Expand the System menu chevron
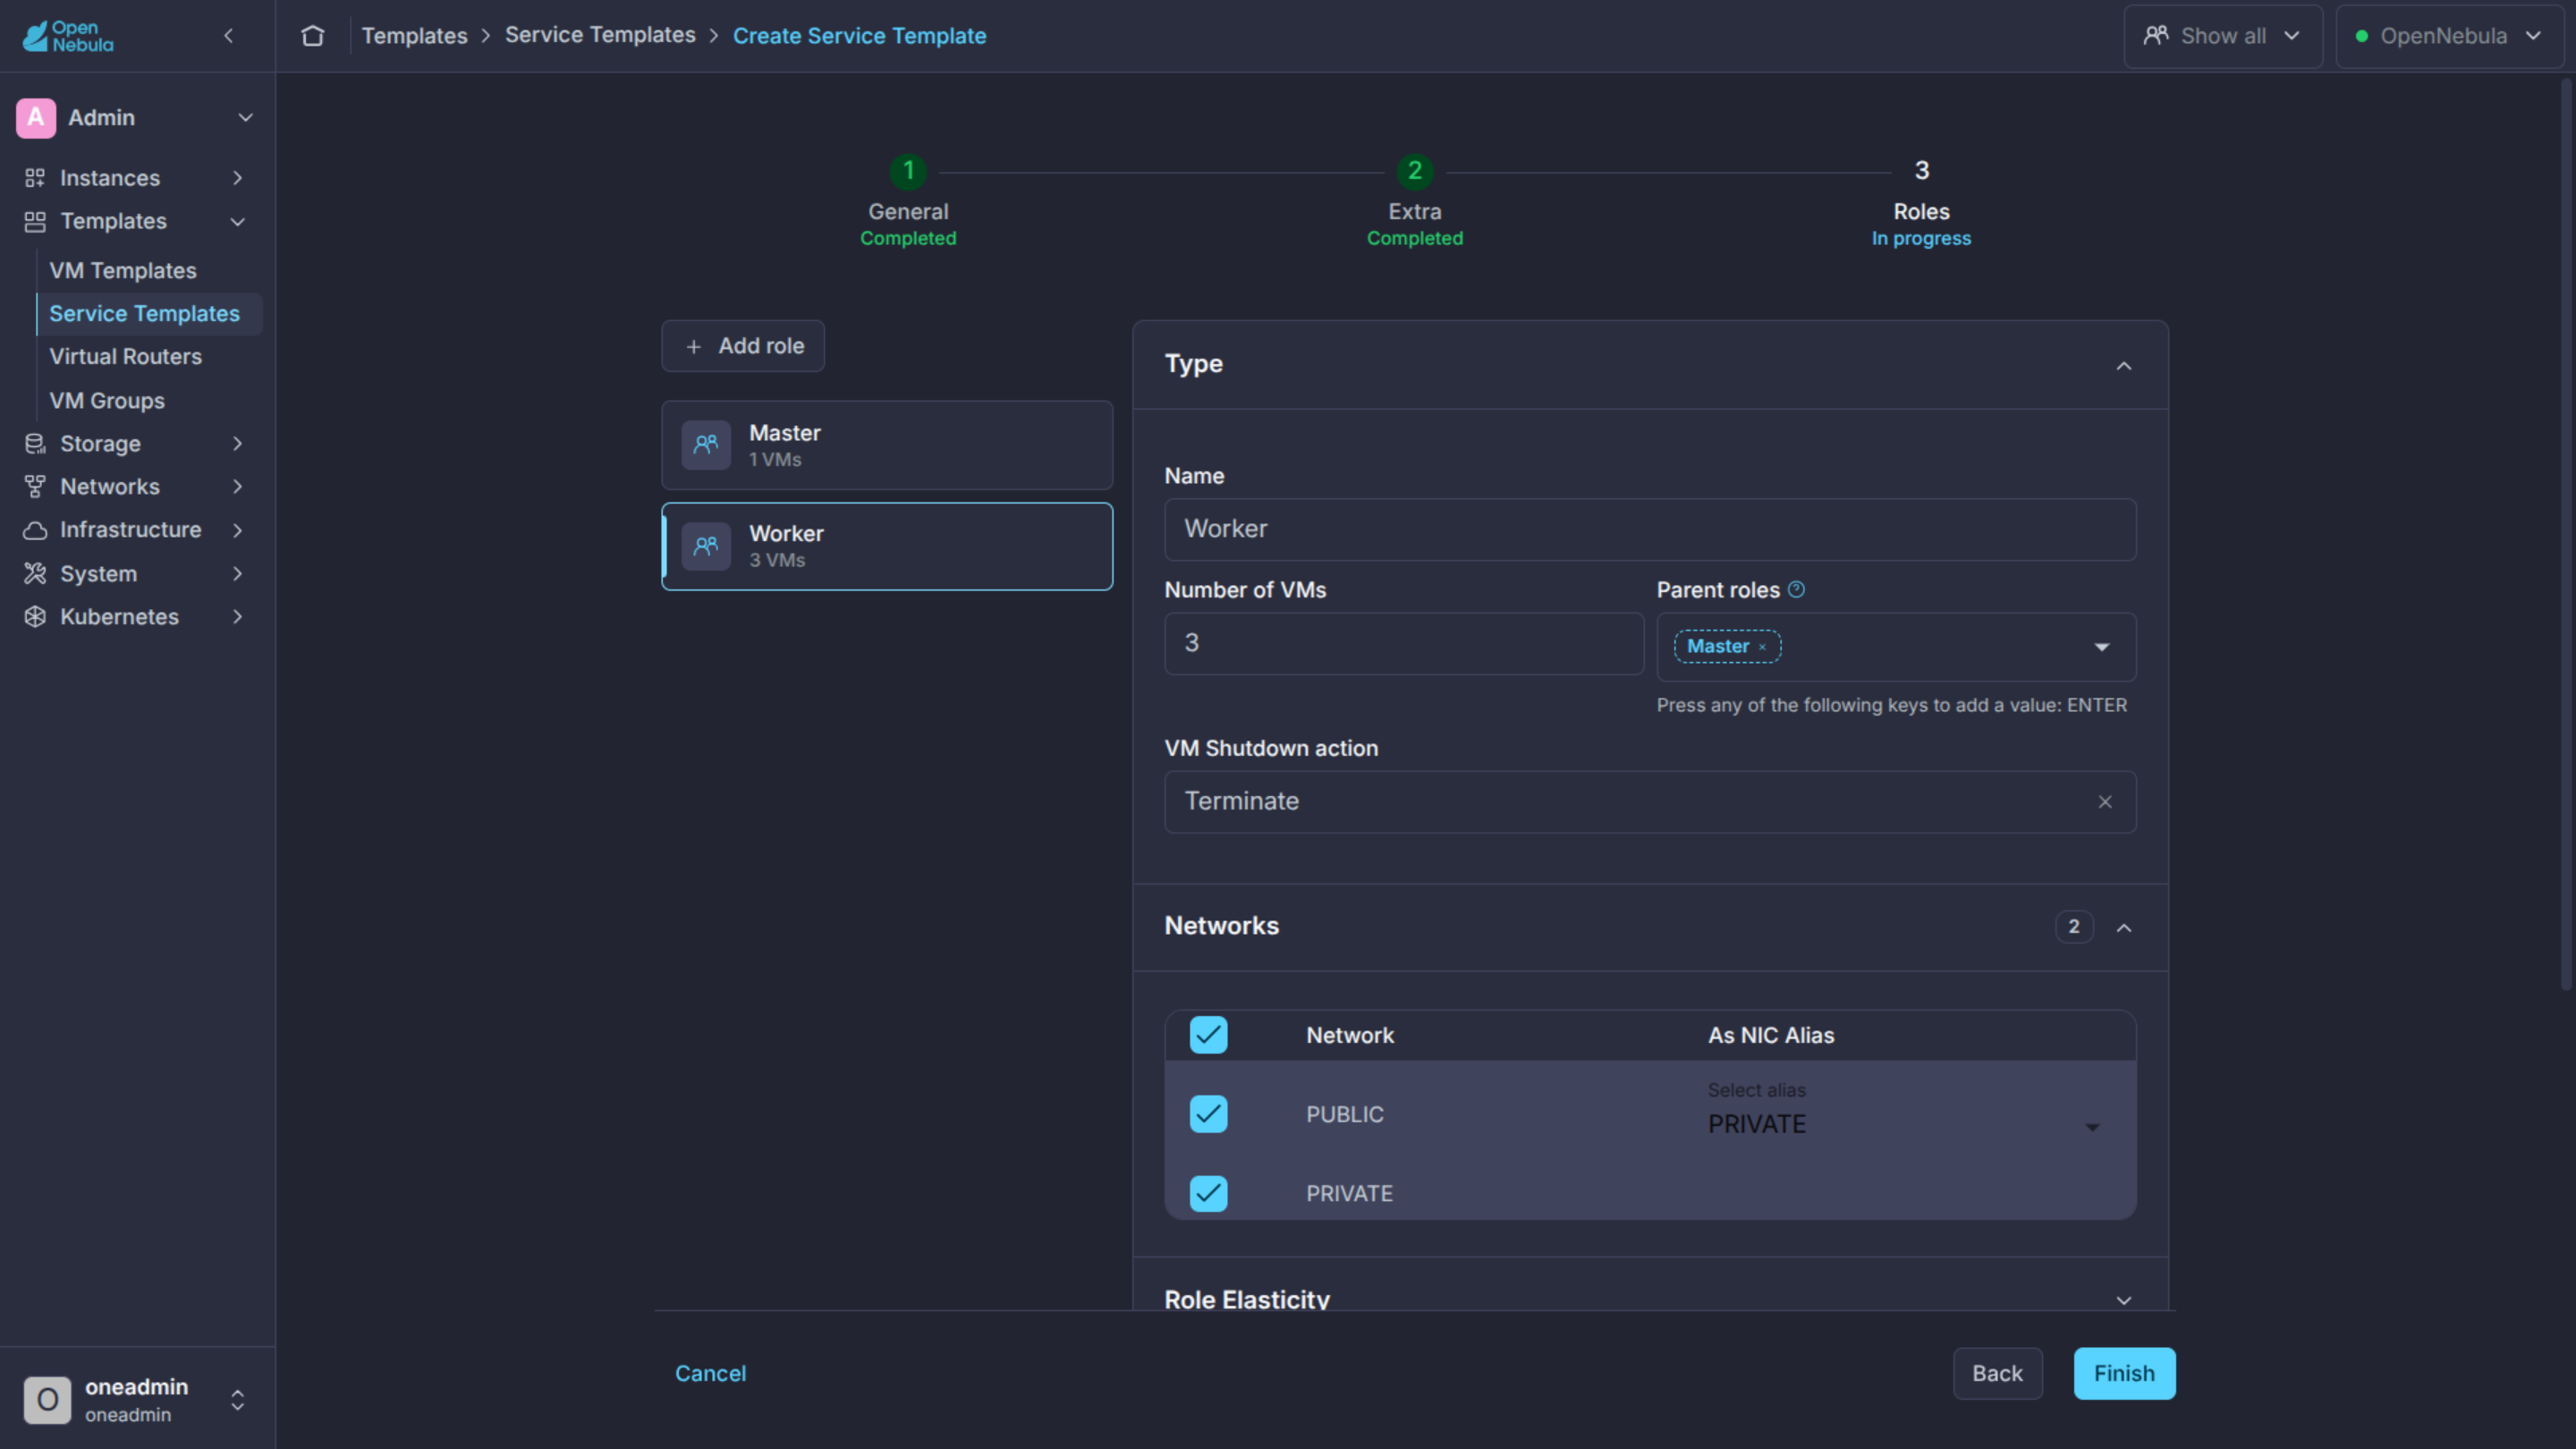 click(237, 574)
